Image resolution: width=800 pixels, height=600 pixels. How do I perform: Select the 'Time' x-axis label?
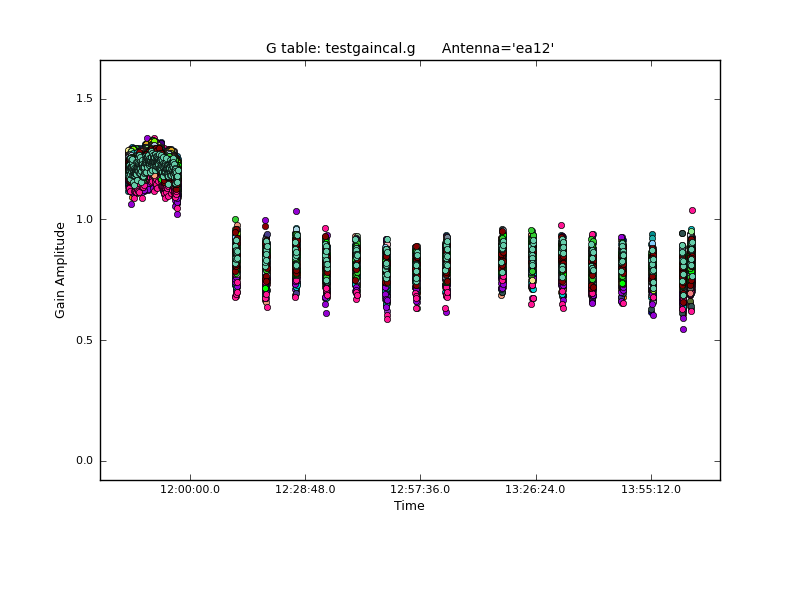(x=409, y=506)
